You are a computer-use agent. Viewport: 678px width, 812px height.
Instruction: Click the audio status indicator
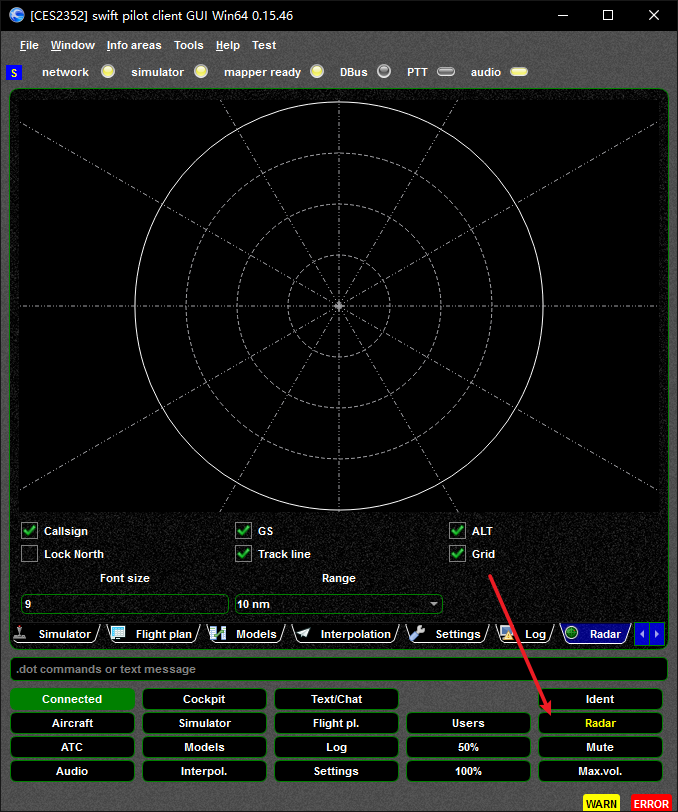tap(518, 72)
